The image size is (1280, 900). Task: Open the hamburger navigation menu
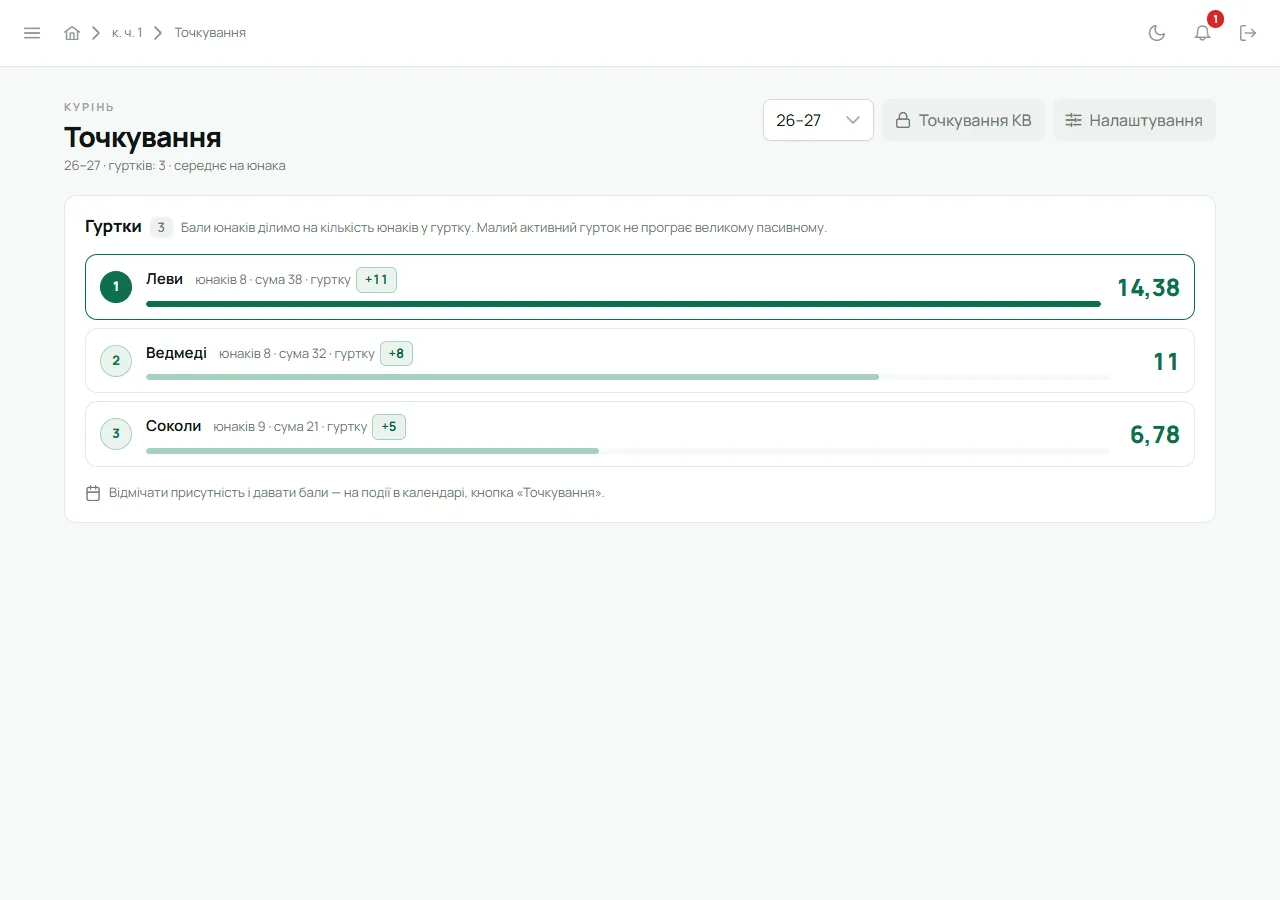pos(32,33)
